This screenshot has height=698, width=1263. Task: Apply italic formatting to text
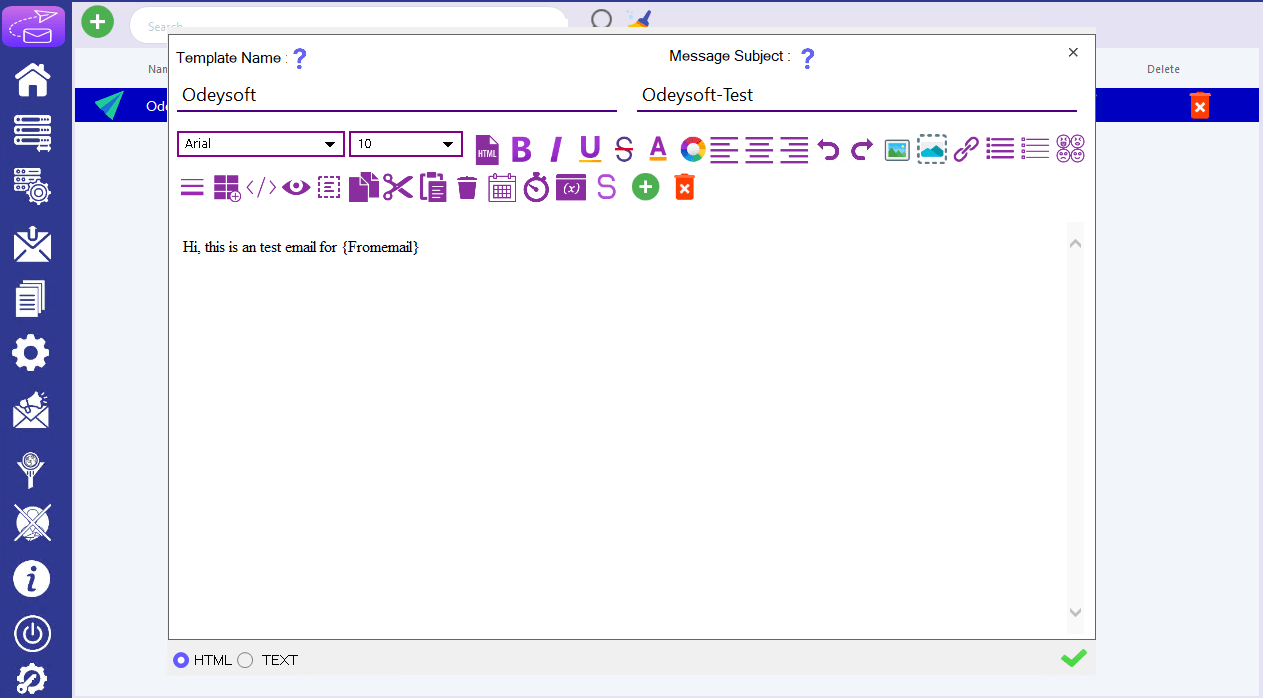[x=556, y=149]
